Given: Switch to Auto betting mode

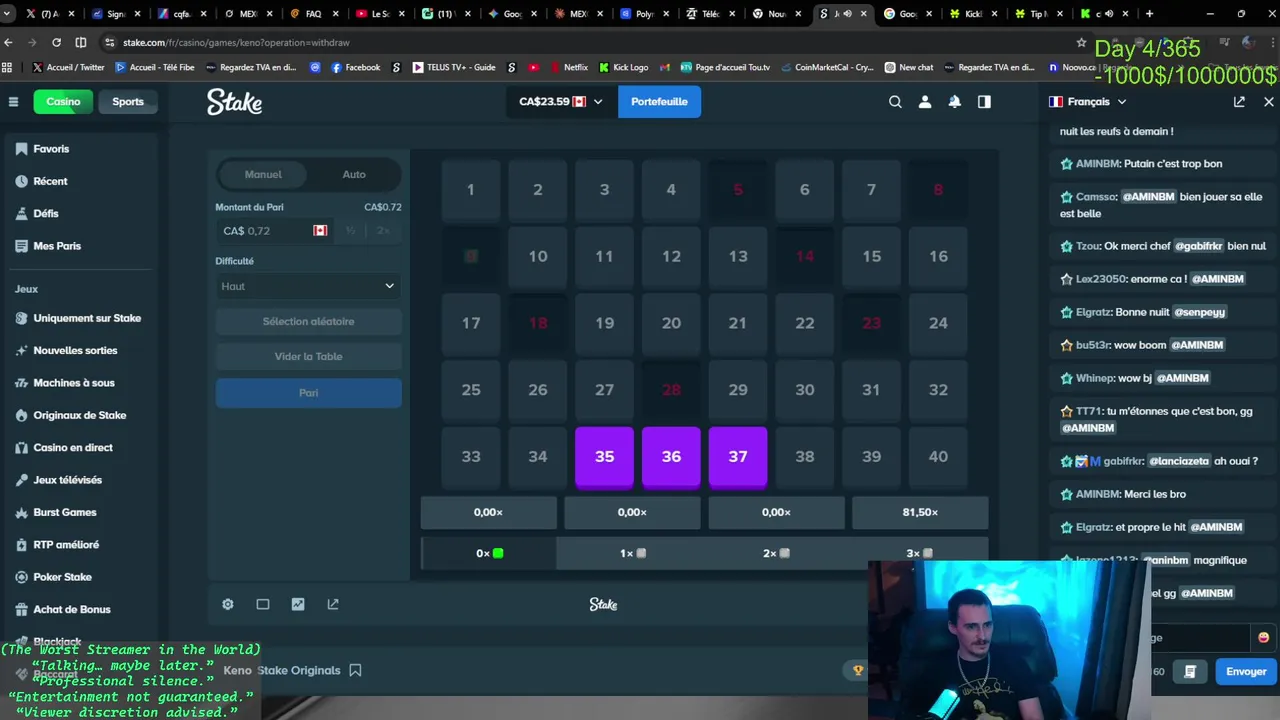Looking at the screenshot, I should [354, 174].
